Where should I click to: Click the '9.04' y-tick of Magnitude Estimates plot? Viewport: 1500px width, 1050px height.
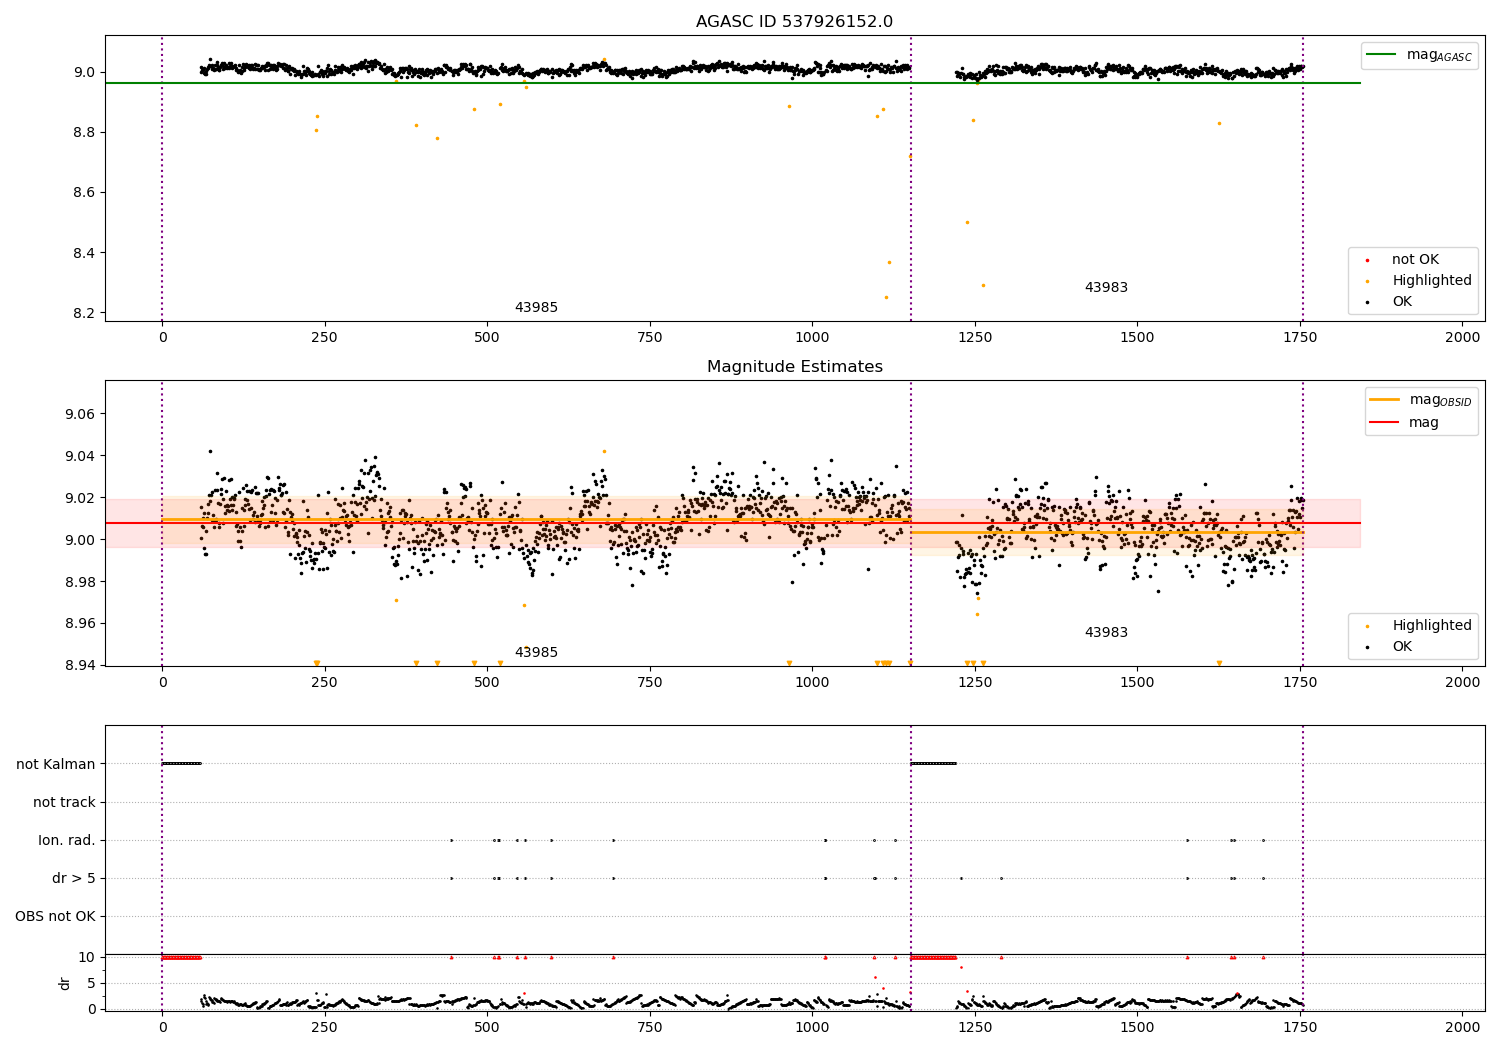coord(80,456)
